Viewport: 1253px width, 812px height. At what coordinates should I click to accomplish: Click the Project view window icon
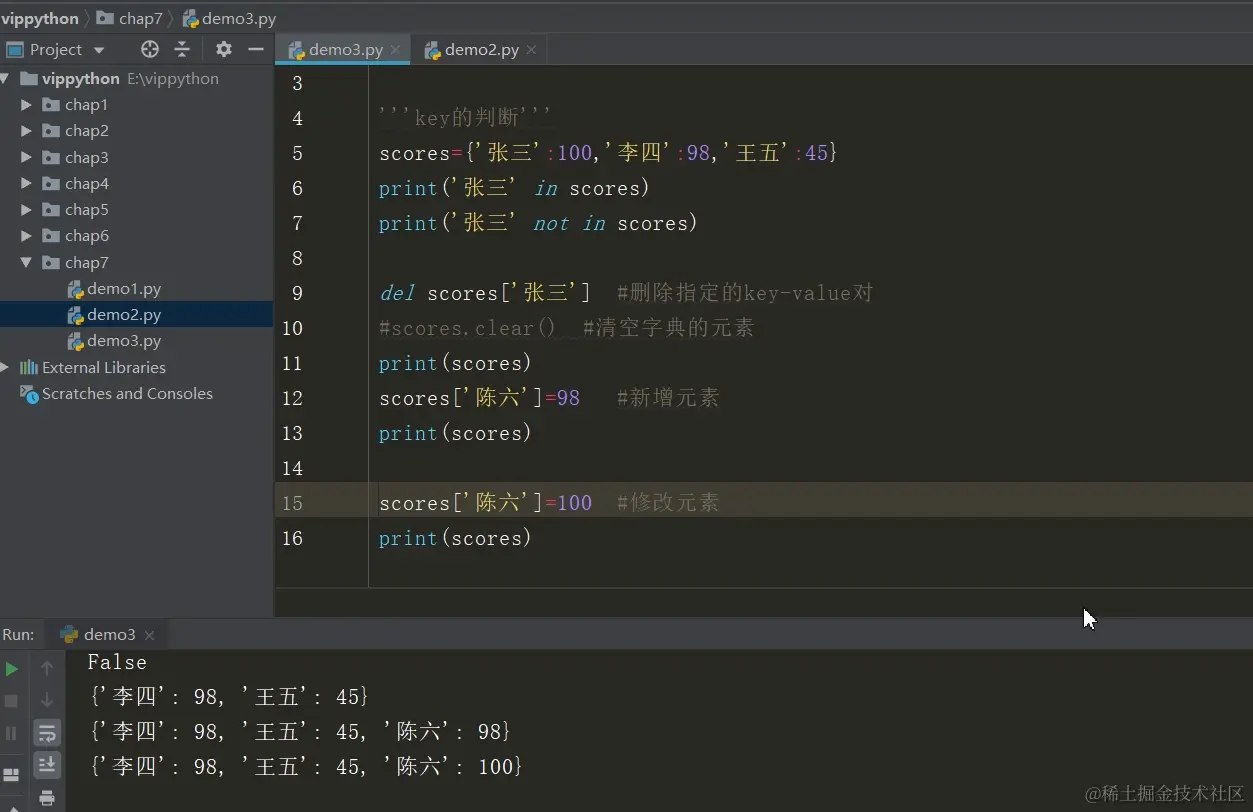[x=14, y=49]
